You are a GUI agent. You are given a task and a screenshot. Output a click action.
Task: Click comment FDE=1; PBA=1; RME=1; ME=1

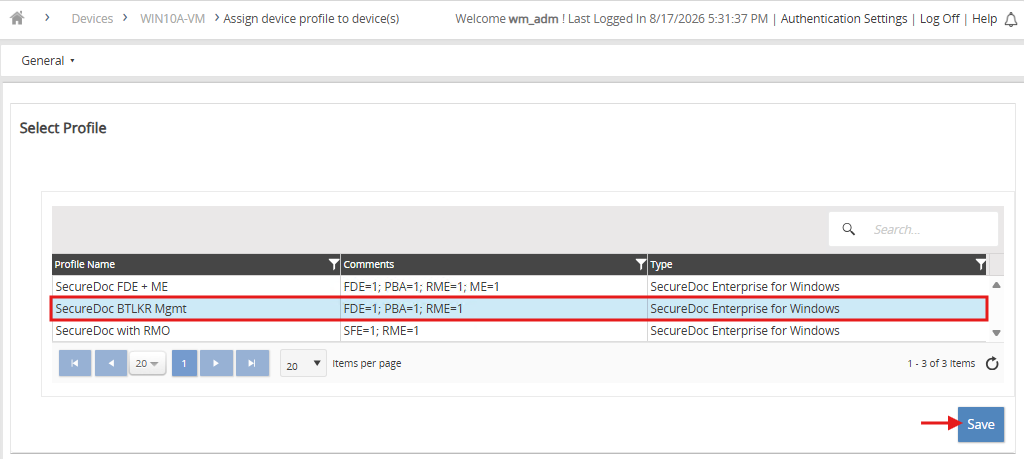421,286
